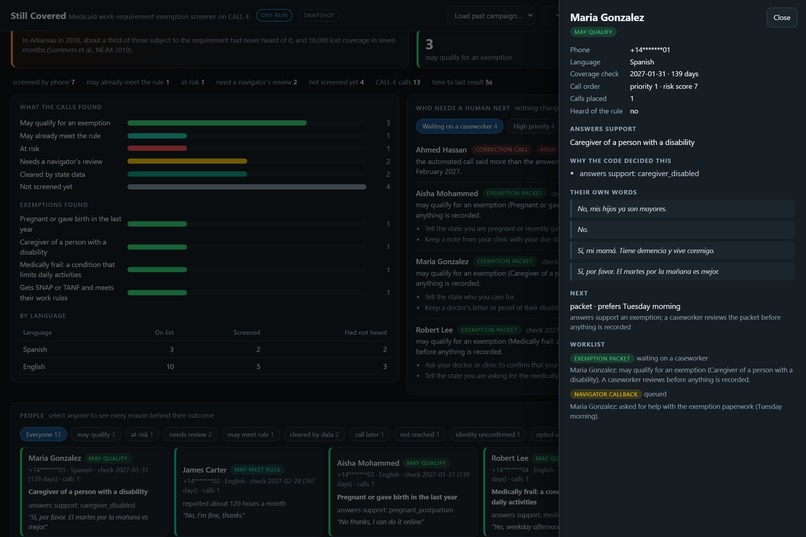Screen dimensions: 806x537
Task: Click the Pregnant or gave birth exemption bar
Action: 157,224
